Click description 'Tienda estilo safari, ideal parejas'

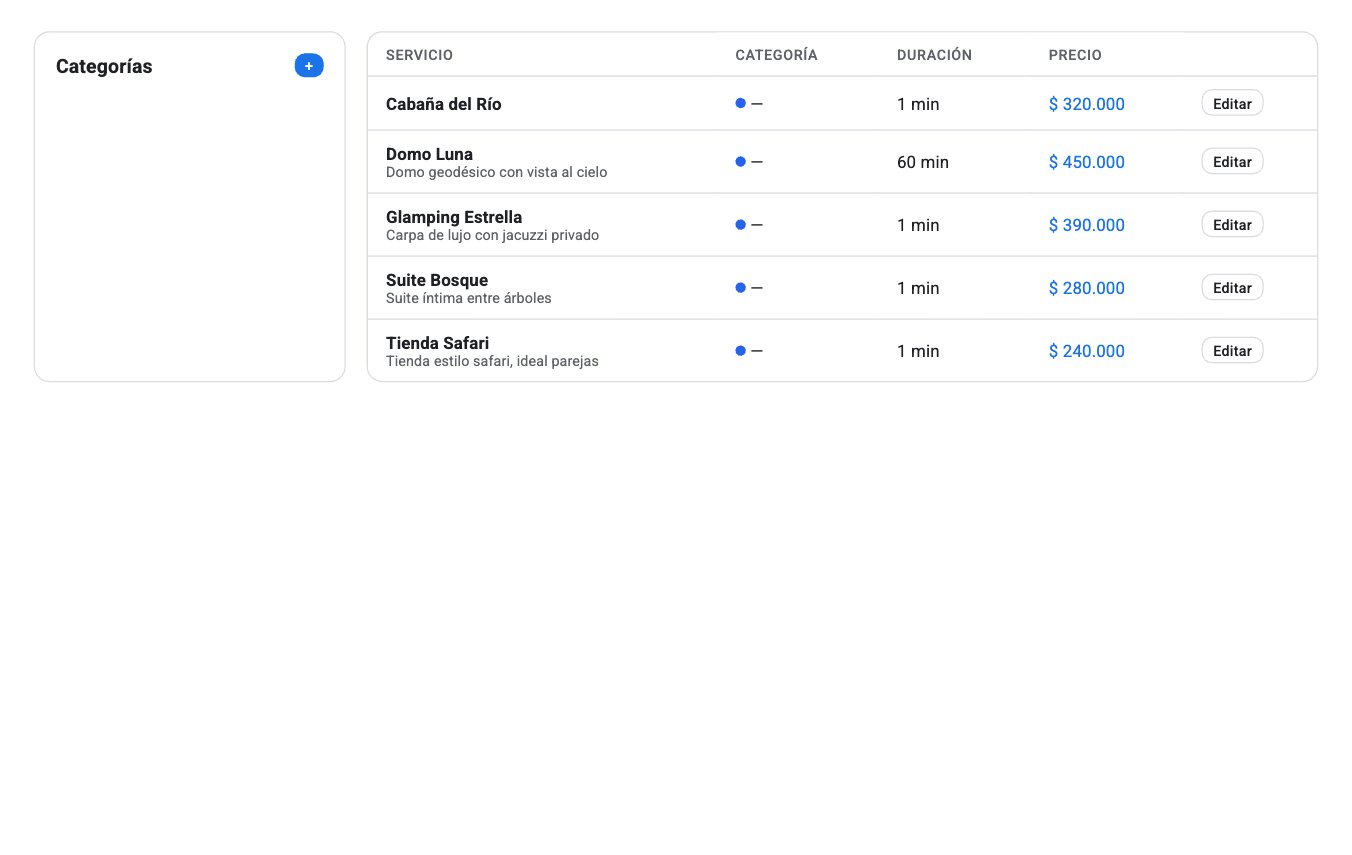[492, 361]
